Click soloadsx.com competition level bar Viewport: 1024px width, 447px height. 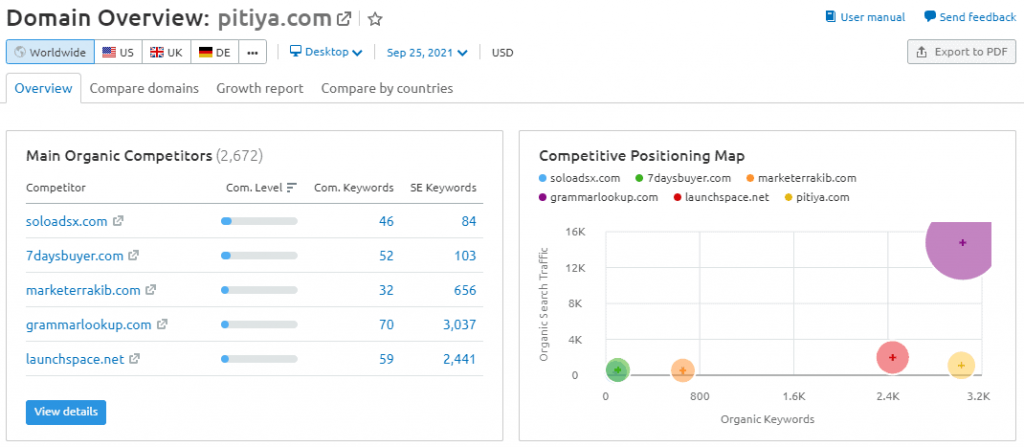pyautogui.click(x=259, y=222)
